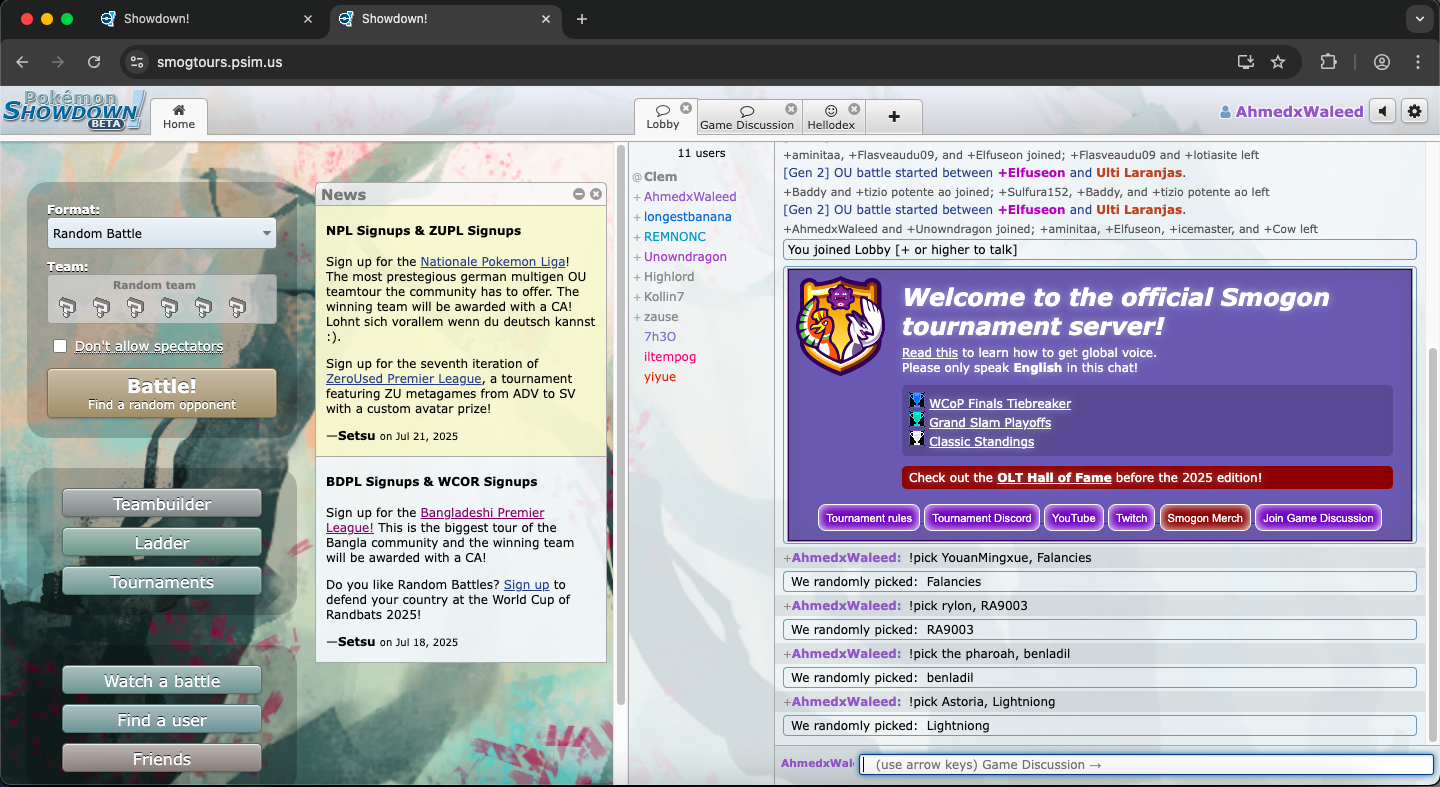Switch to the Lobby tab

point(662,117)
